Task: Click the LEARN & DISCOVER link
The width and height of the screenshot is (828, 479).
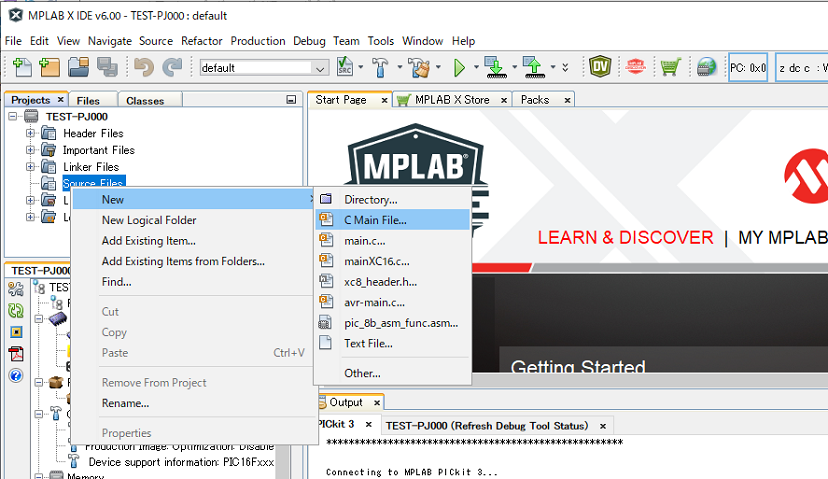Action: 625,238
